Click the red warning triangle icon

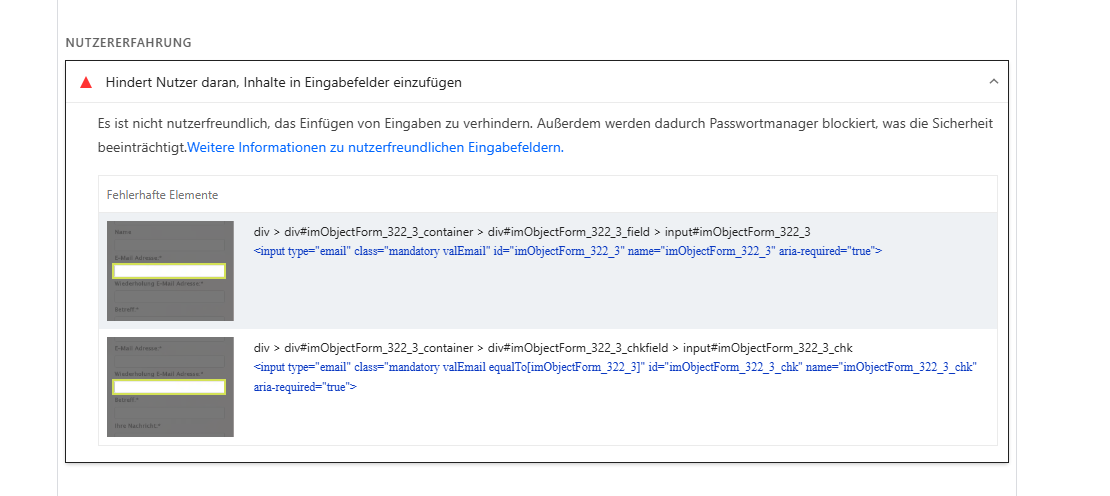coord(86,83)
